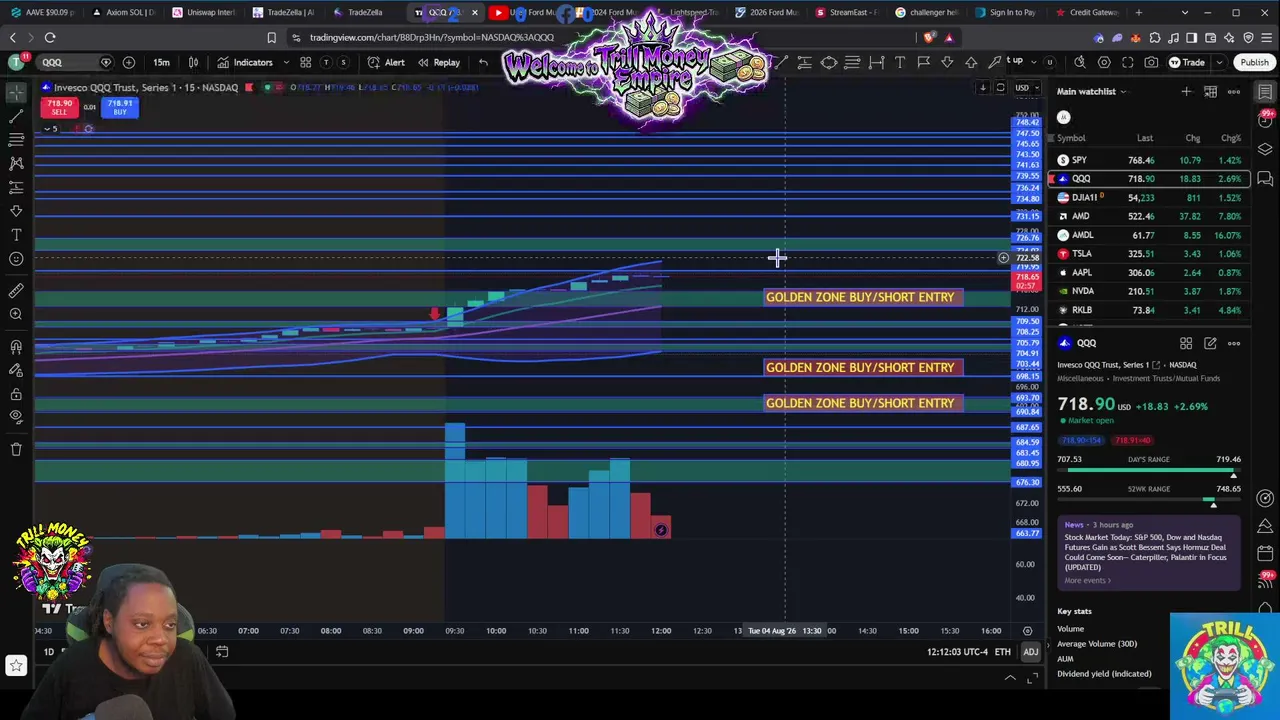Viewport: 1280px width, 720px height.
Task: Open chart settings hexagon icon
Action: click(x=1104, y=62)
